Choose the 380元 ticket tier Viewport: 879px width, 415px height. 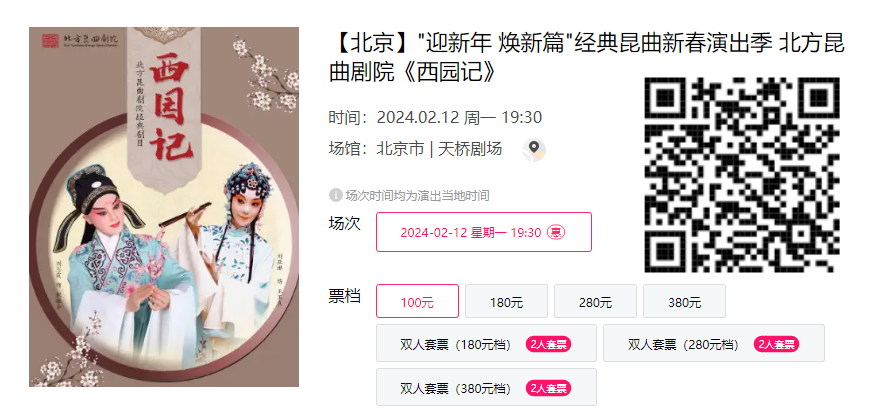pyautogui.click(x=684, y=301)
